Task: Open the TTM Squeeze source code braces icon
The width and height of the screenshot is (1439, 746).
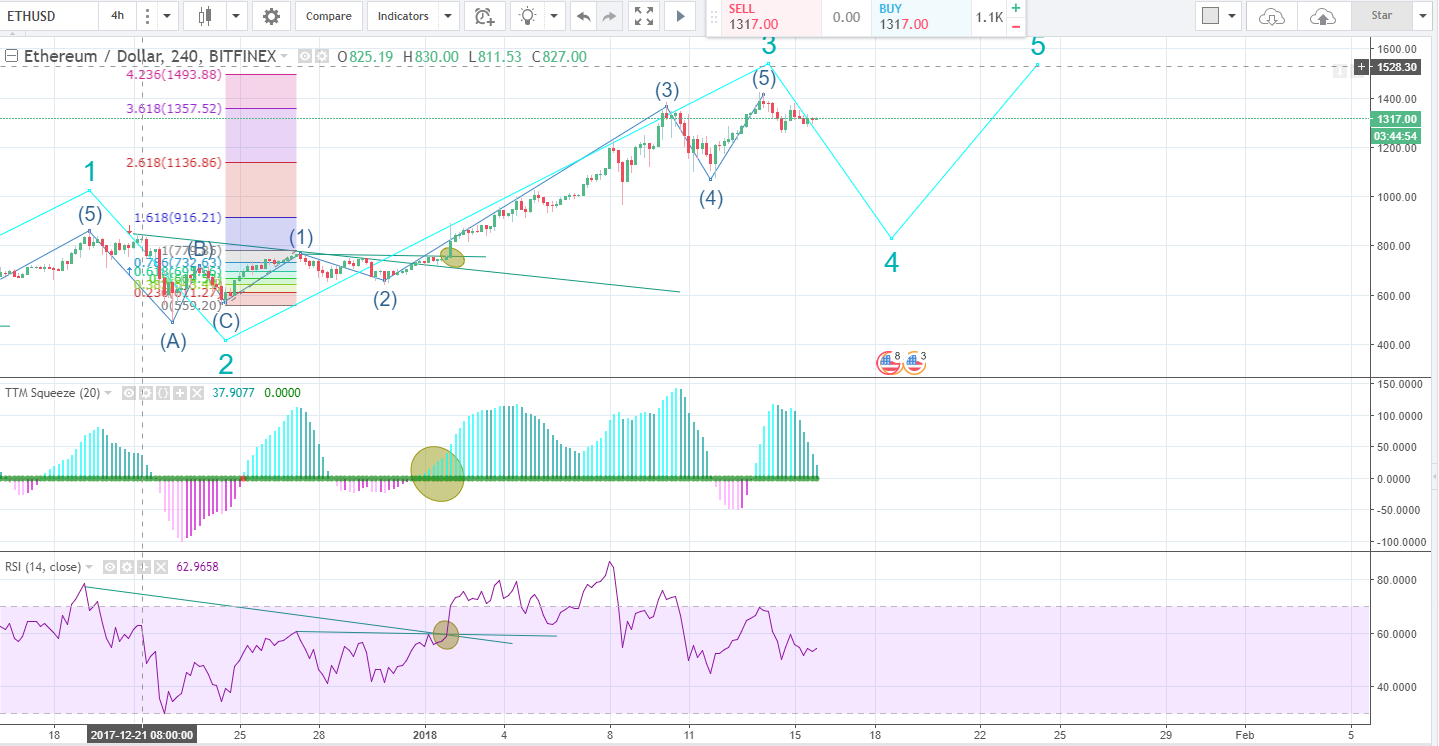Action: tap(162, 393)
